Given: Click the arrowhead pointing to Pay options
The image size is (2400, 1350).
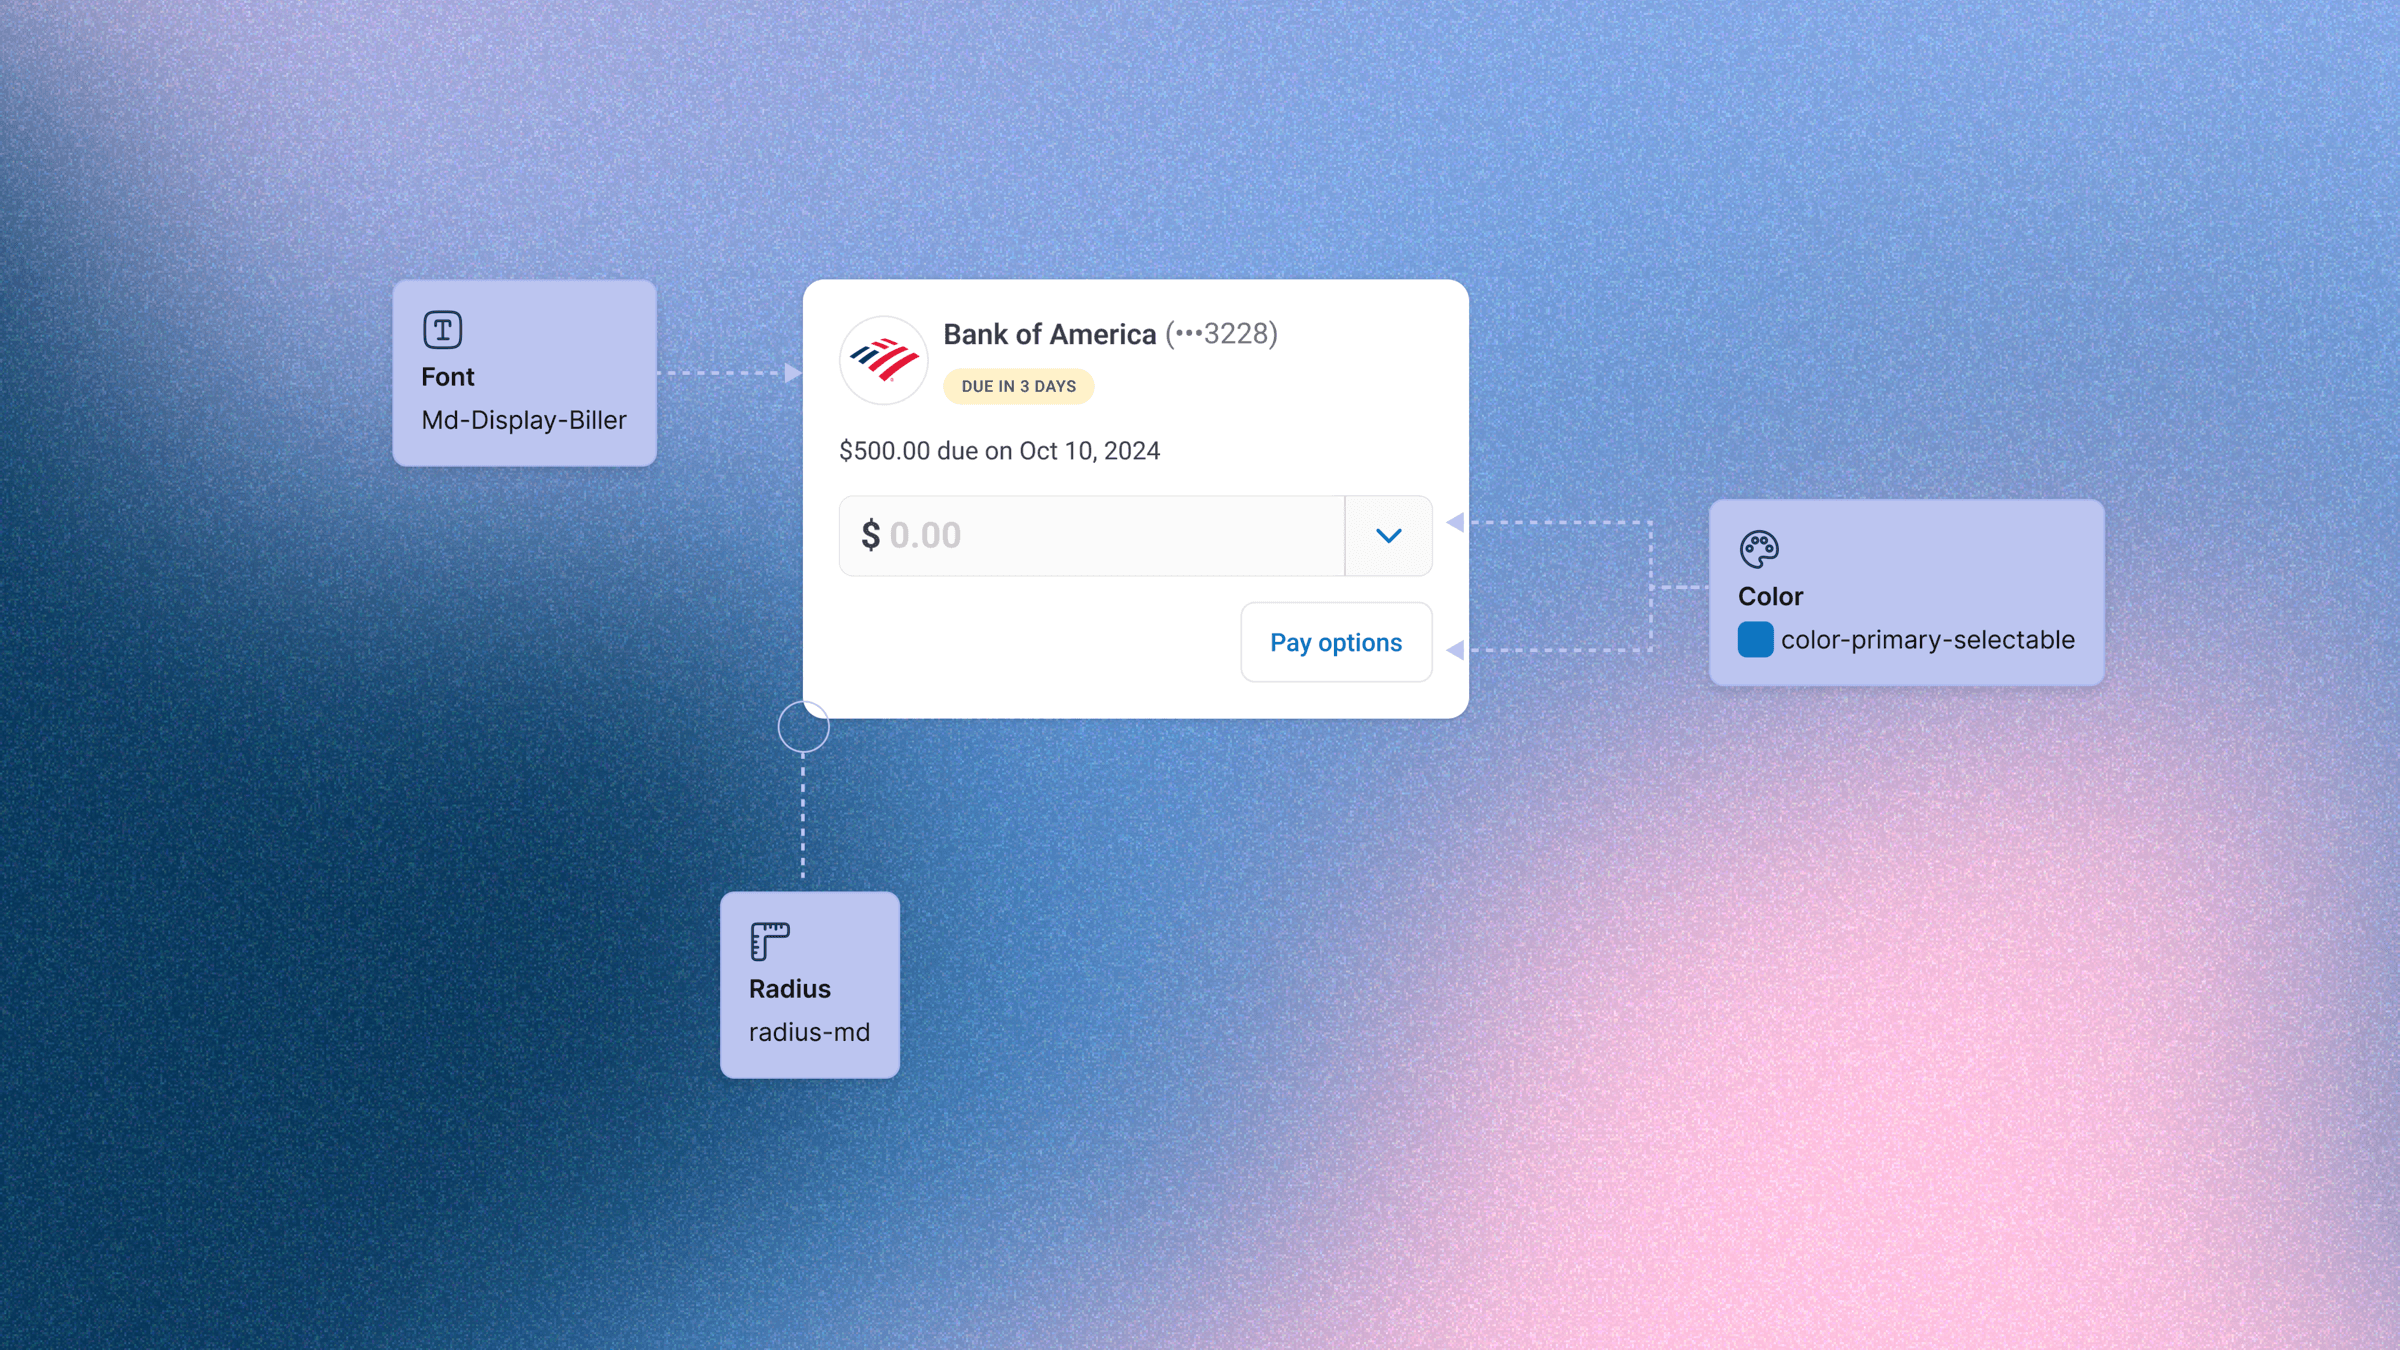Looking at the screenshot, I should click(1456, 650).
